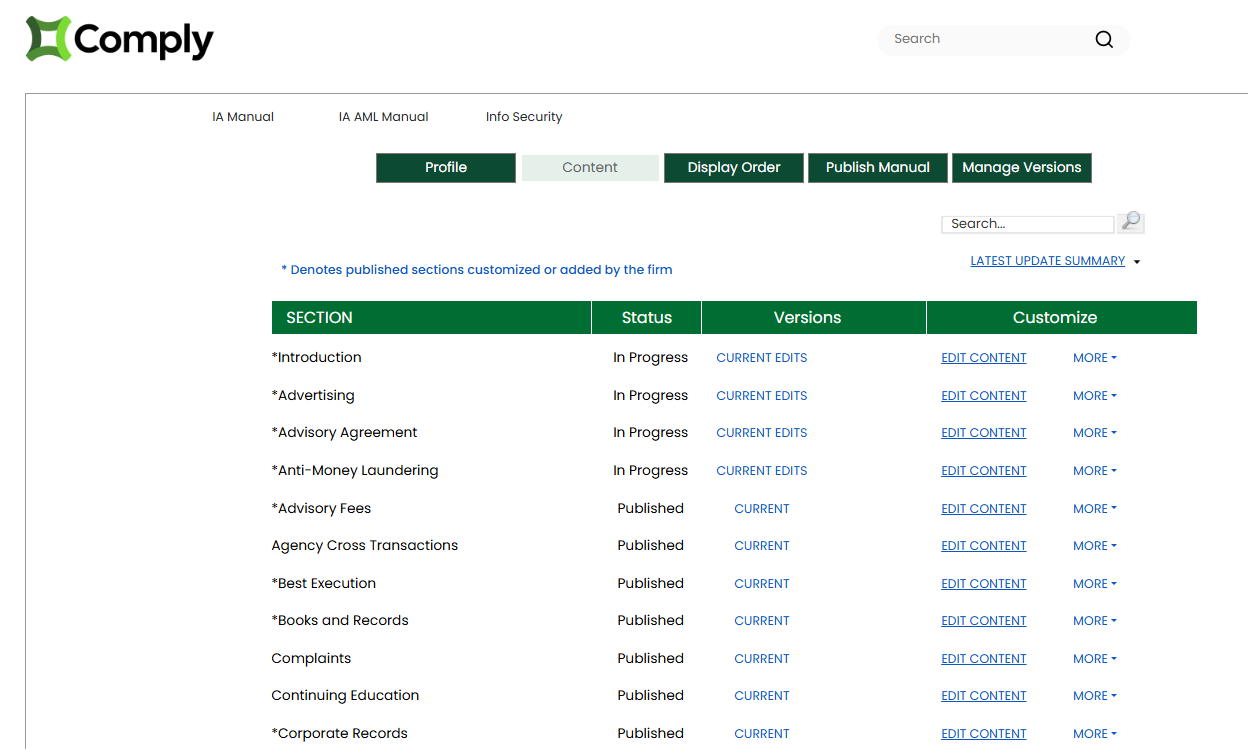The width and height of the screenshot is (1248, 750).
Task: Select the Content tab
Action: coord(590,167)
